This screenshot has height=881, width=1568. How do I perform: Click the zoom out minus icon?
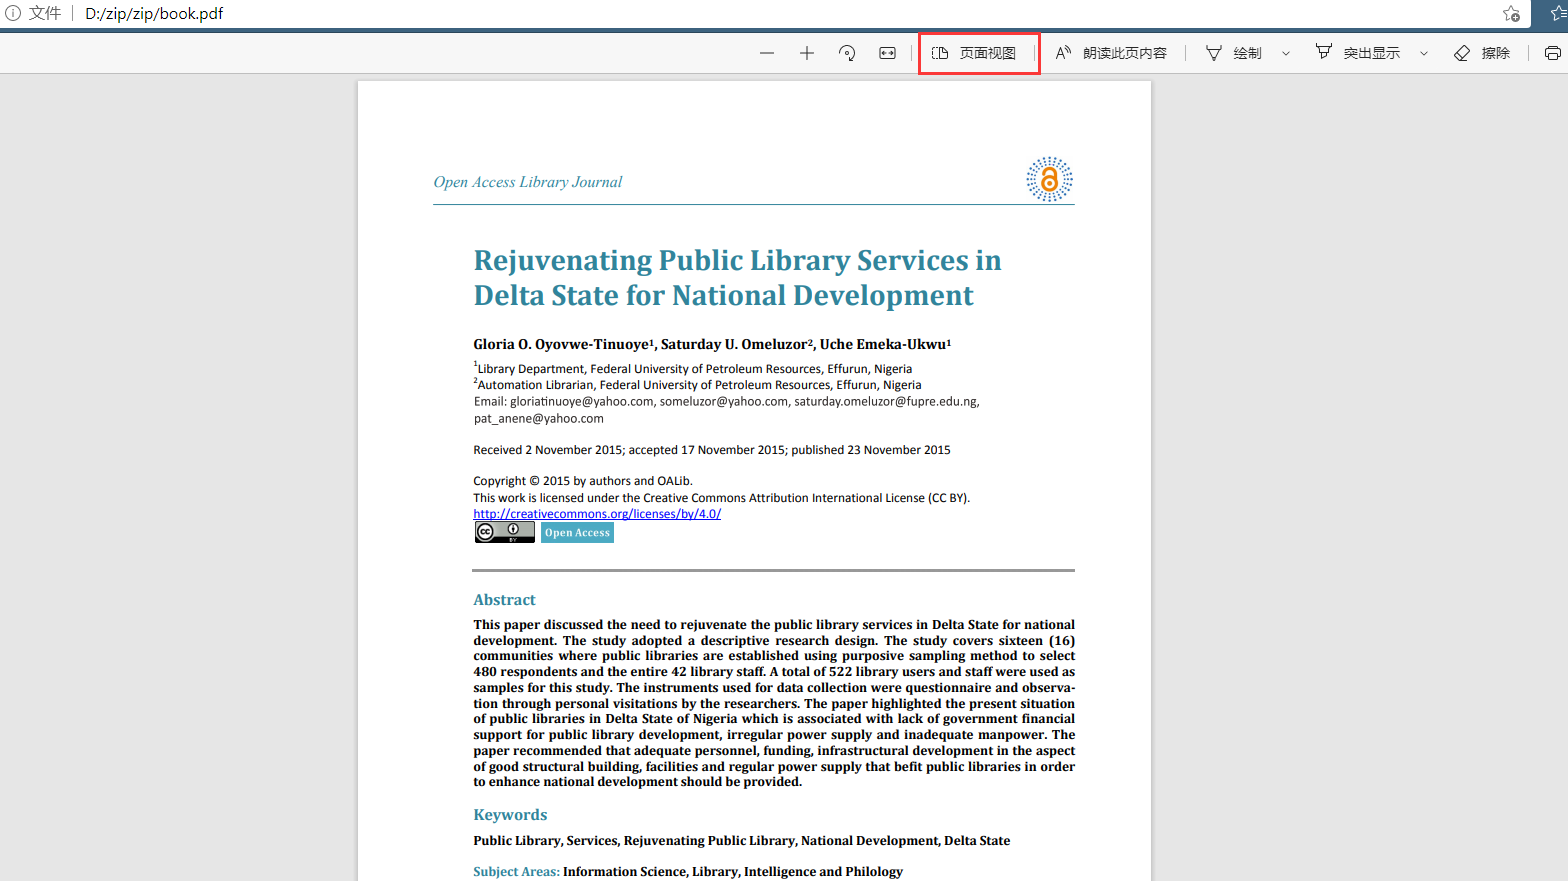[x=767, y=53]
